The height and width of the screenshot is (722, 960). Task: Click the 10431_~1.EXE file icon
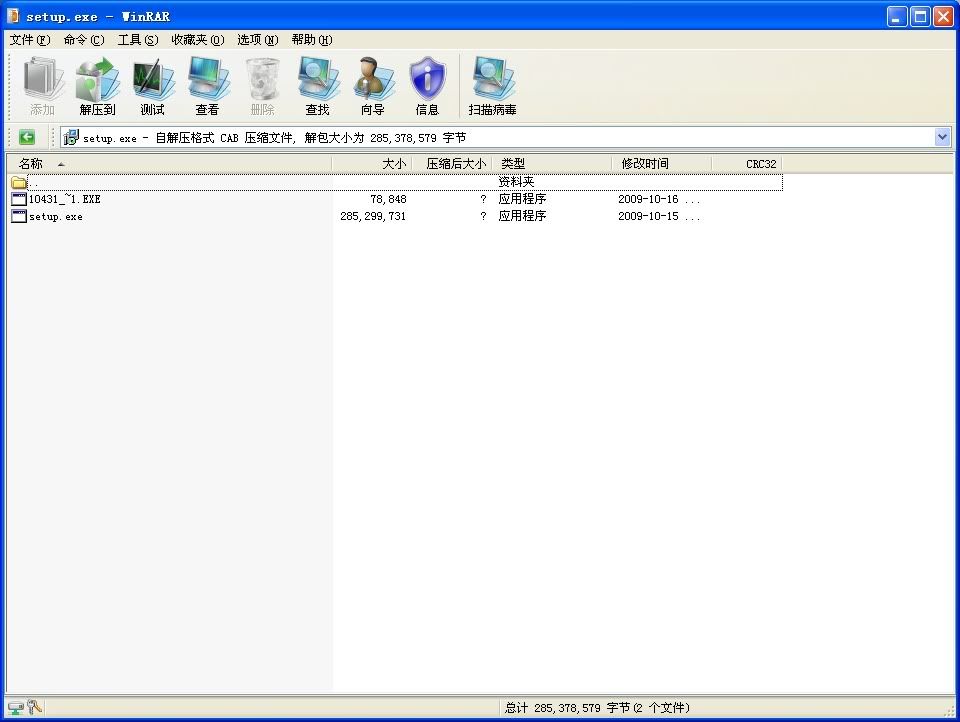[x=19, y=199]
